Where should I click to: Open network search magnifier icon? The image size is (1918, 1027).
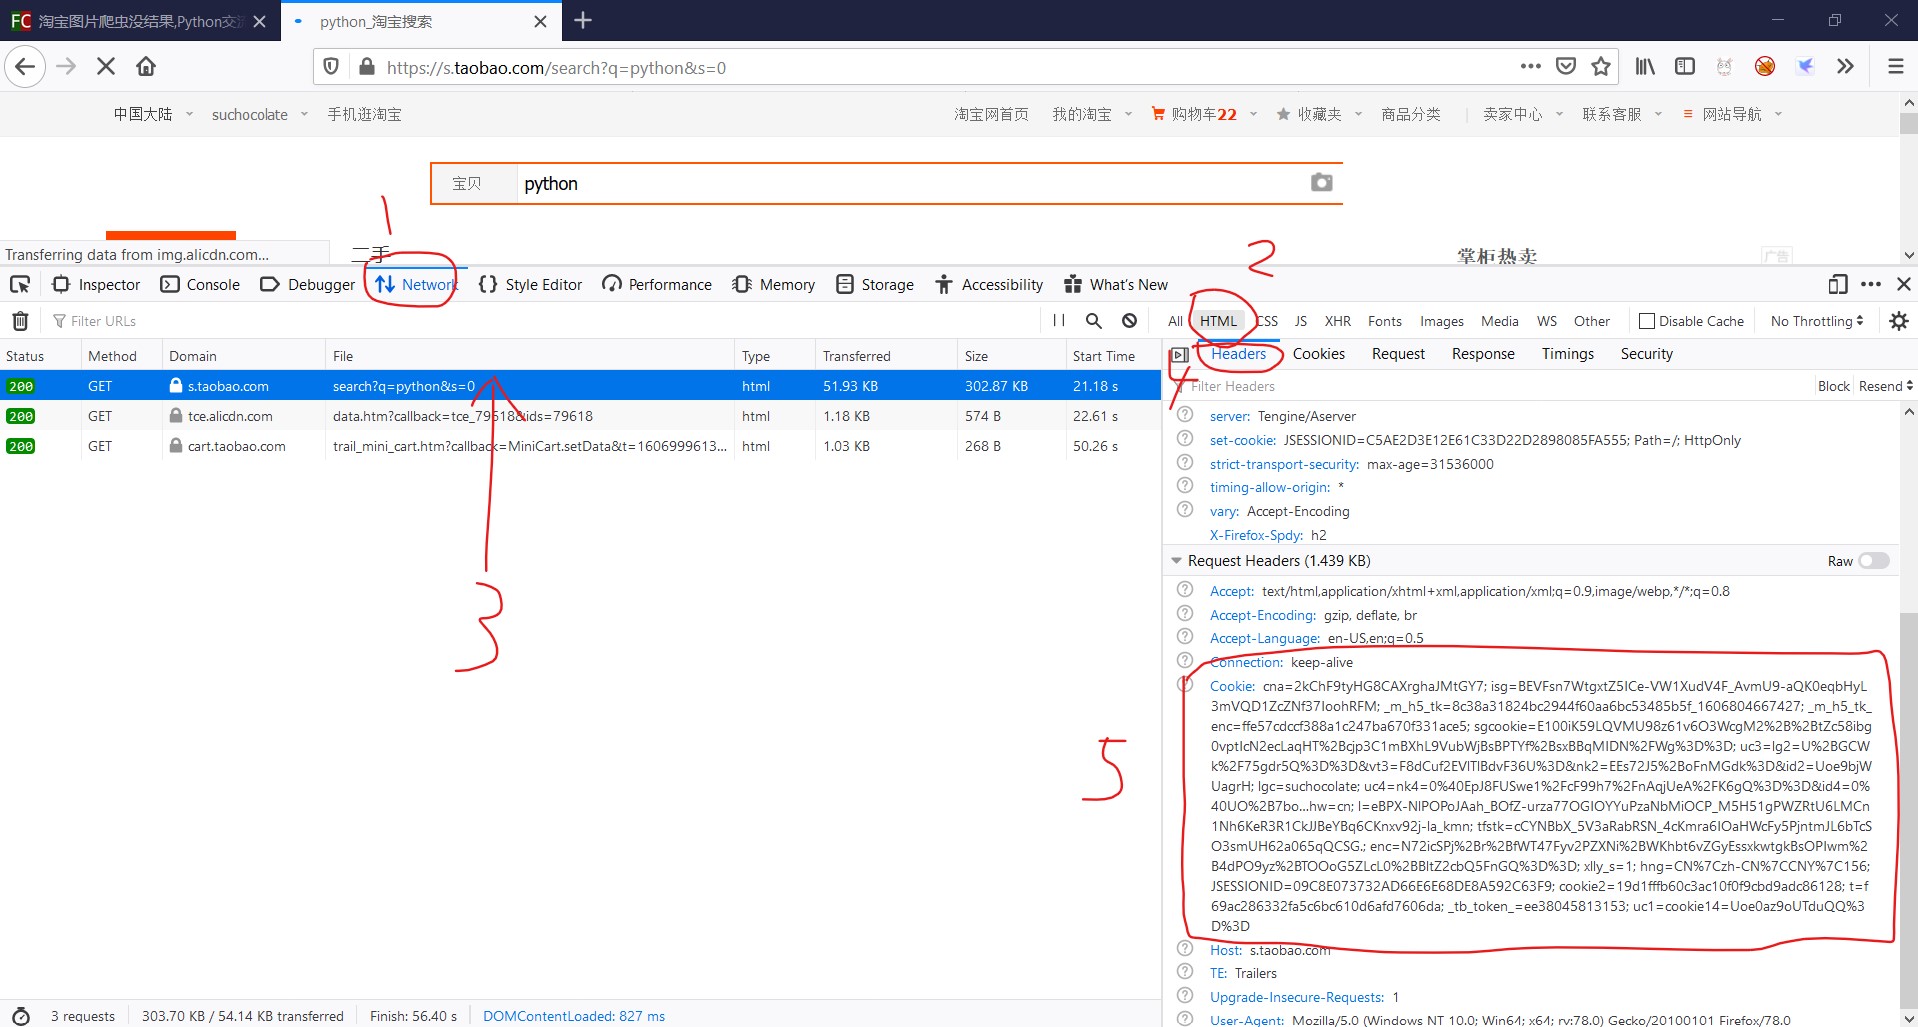[1094, 321]
